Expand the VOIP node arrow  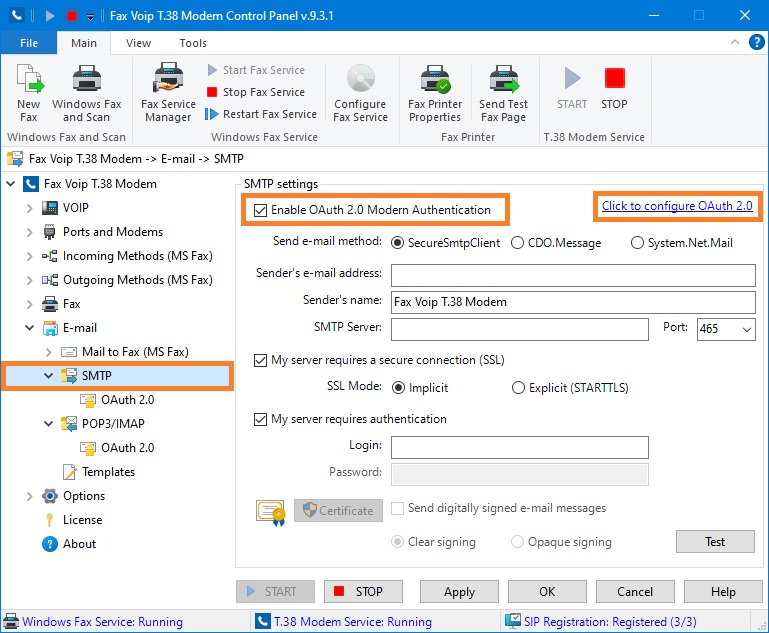29,208
